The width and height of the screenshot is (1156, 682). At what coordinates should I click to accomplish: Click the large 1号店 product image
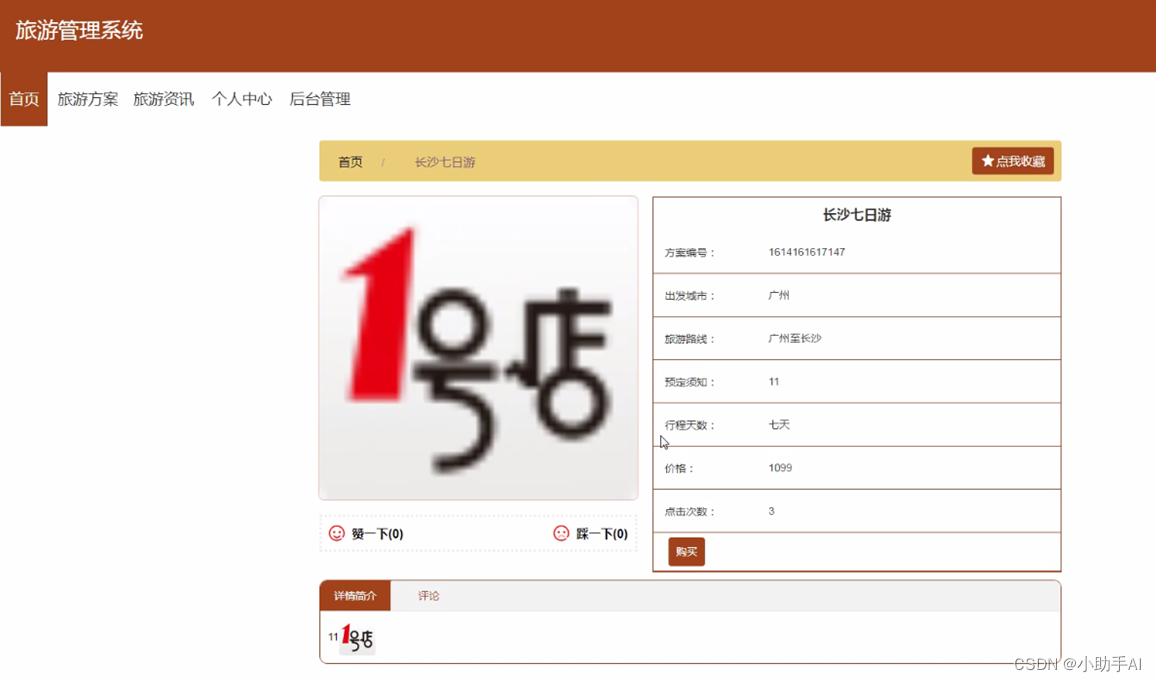tap(478, 348)
